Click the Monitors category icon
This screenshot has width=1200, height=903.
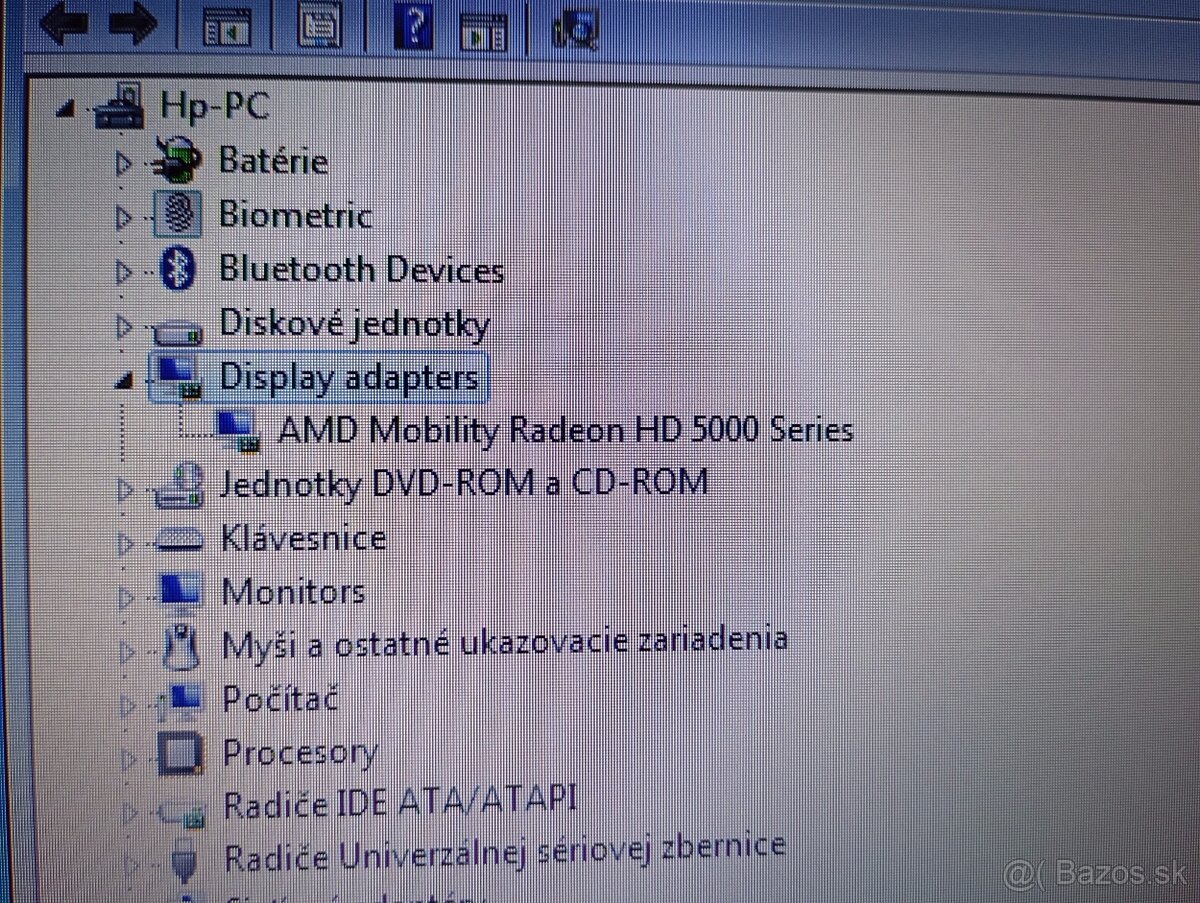(182, 592)
